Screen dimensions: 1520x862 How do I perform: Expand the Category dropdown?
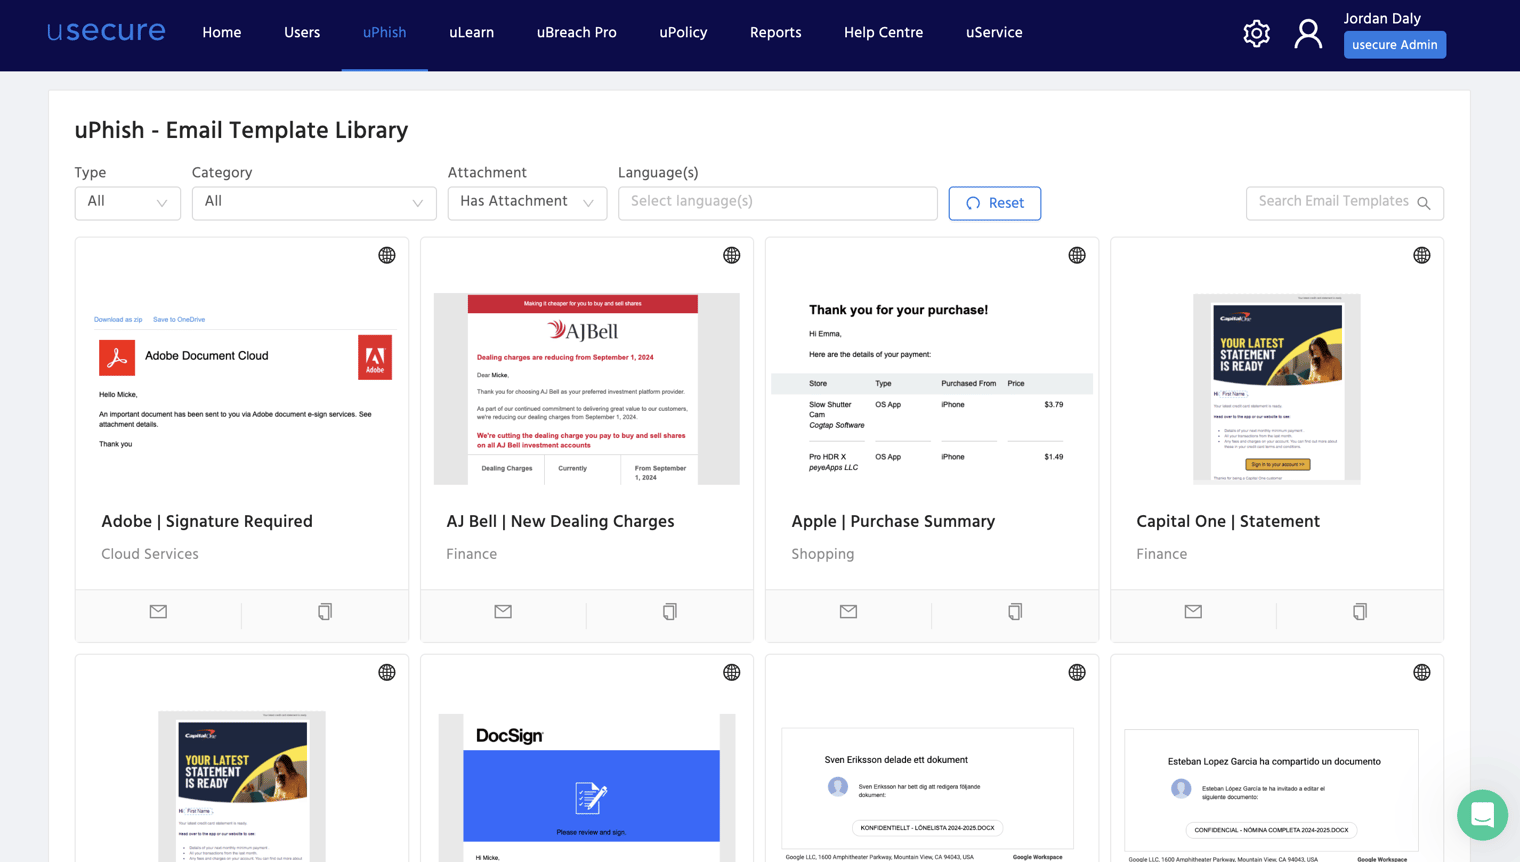pyautogui.click(x=313, y=203)
